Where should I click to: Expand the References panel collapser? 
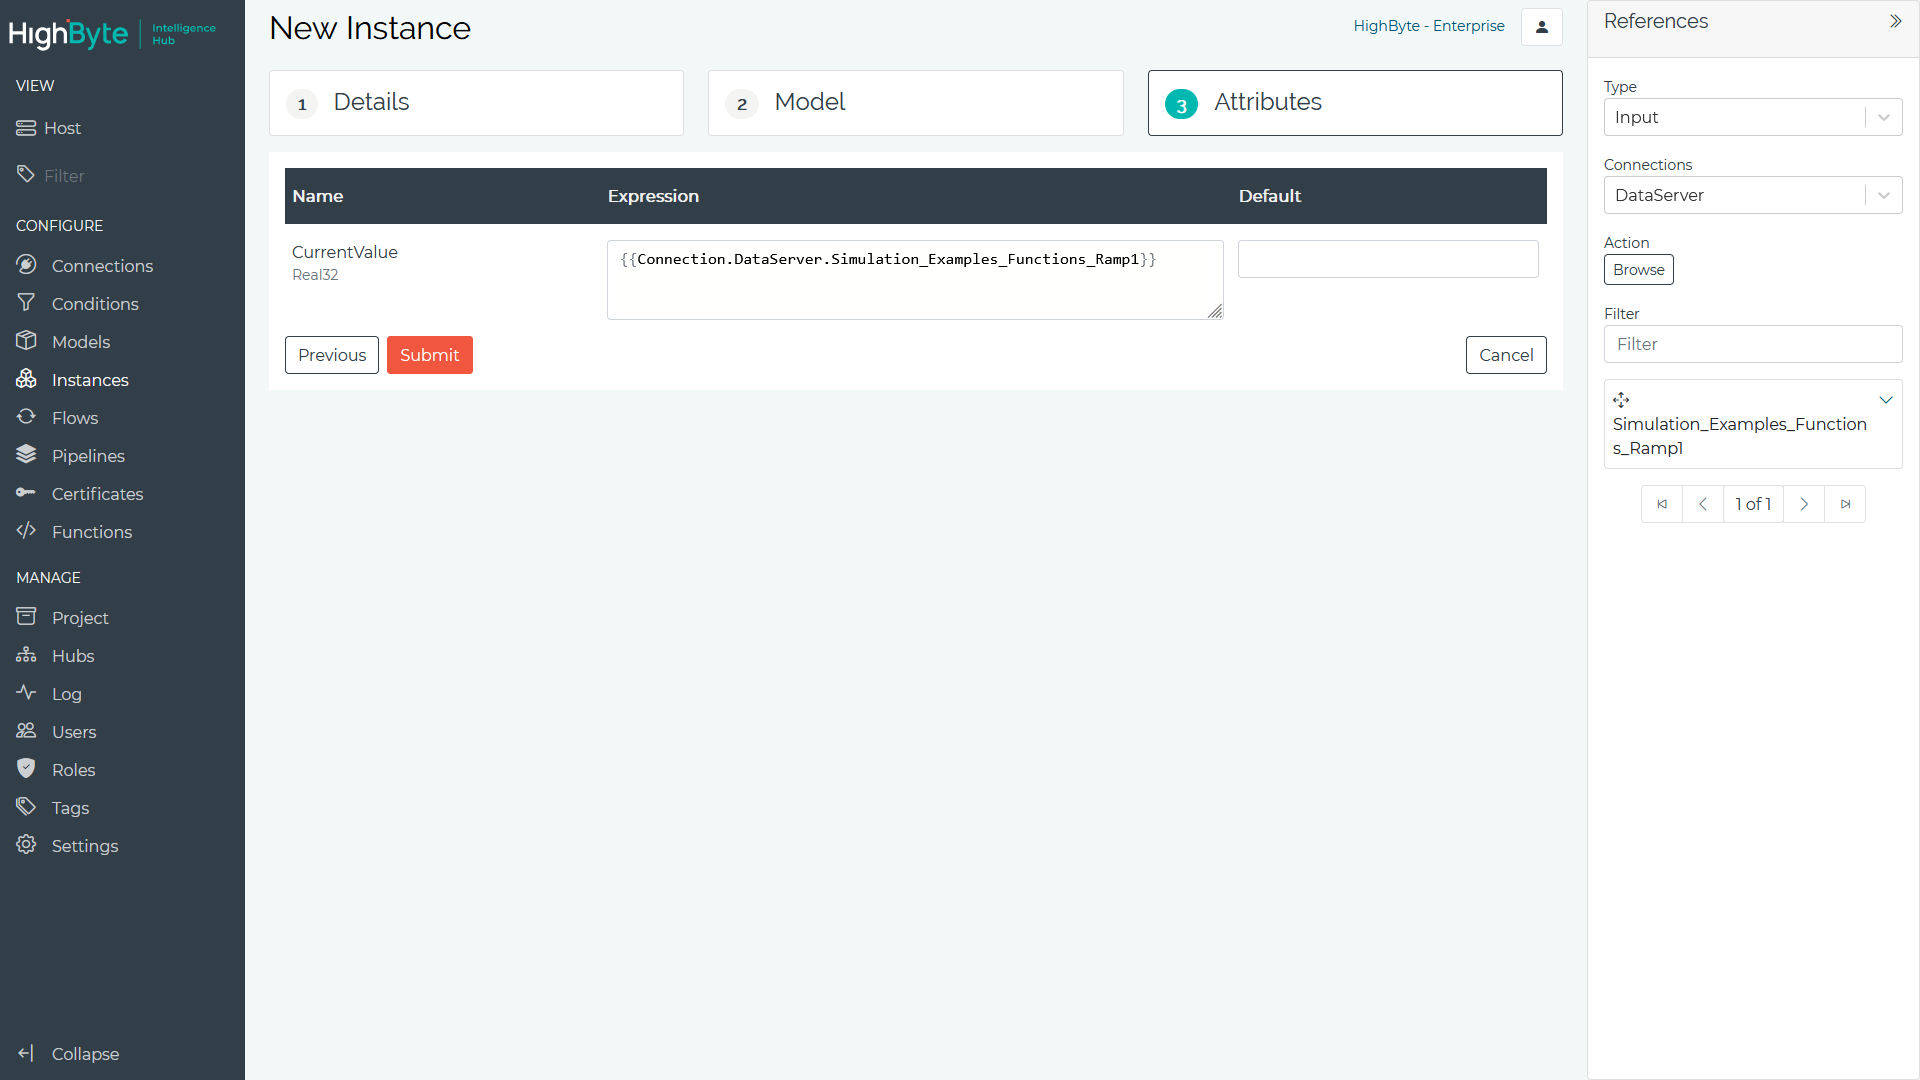pyautogui.click(x=1895, y=20)
